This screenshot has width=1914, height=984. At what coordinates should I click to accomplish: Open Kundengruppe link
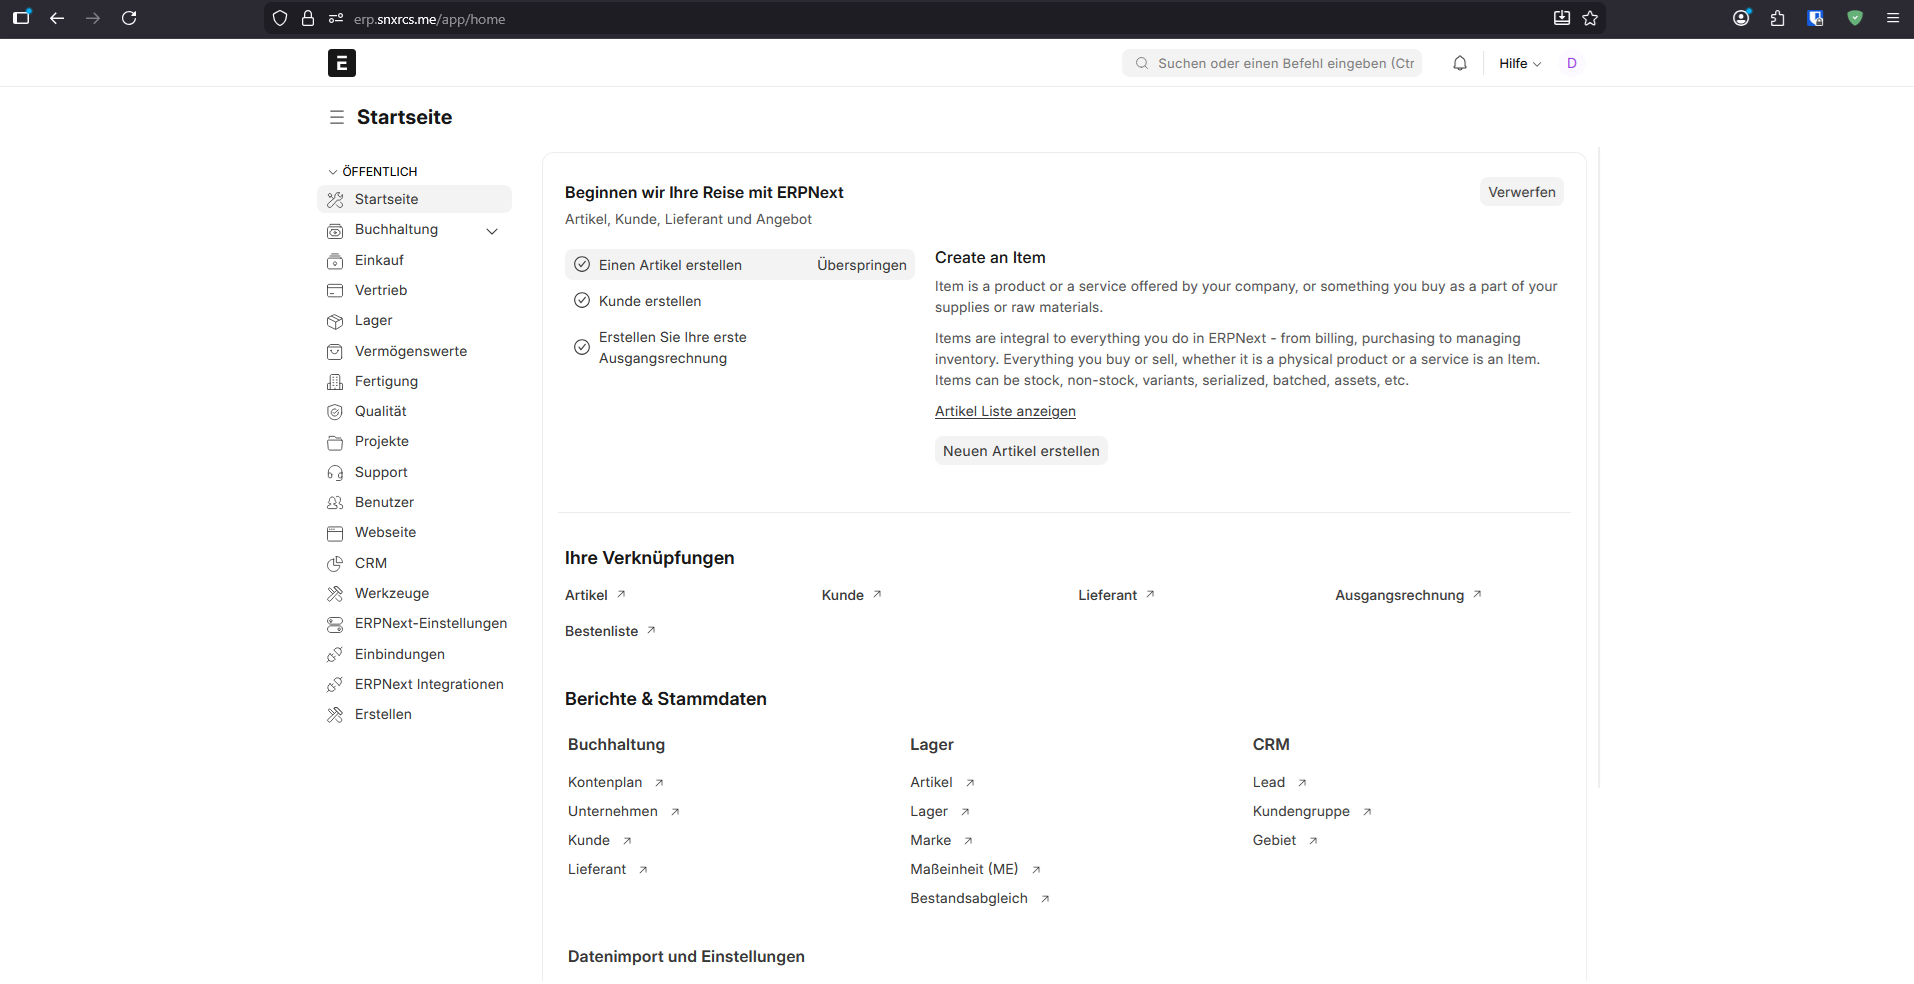[x=1312, y=811]
